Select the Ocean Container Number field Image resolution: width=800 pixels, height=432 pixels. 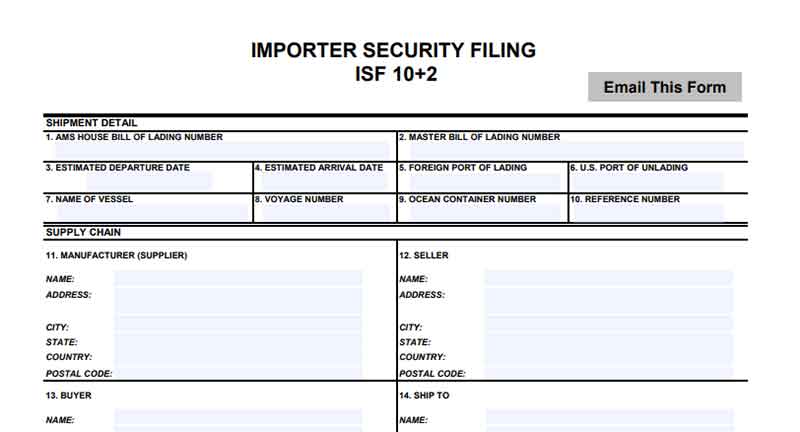pyautogui.click(x=482, y=212)
